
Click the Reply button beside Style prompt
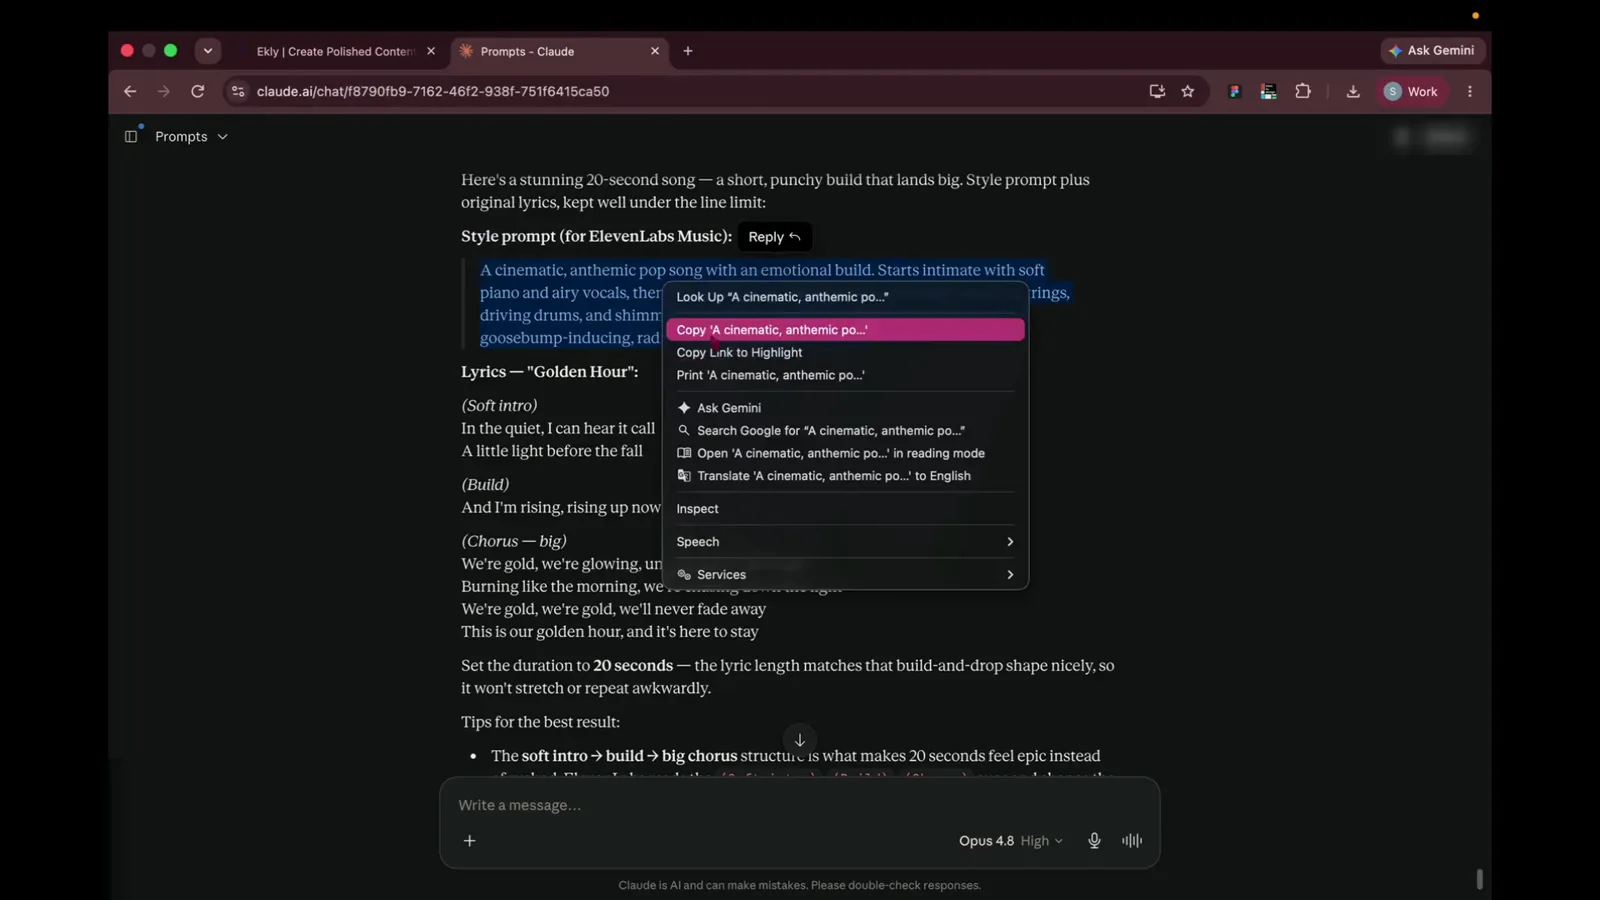click(x=774, y=237)
